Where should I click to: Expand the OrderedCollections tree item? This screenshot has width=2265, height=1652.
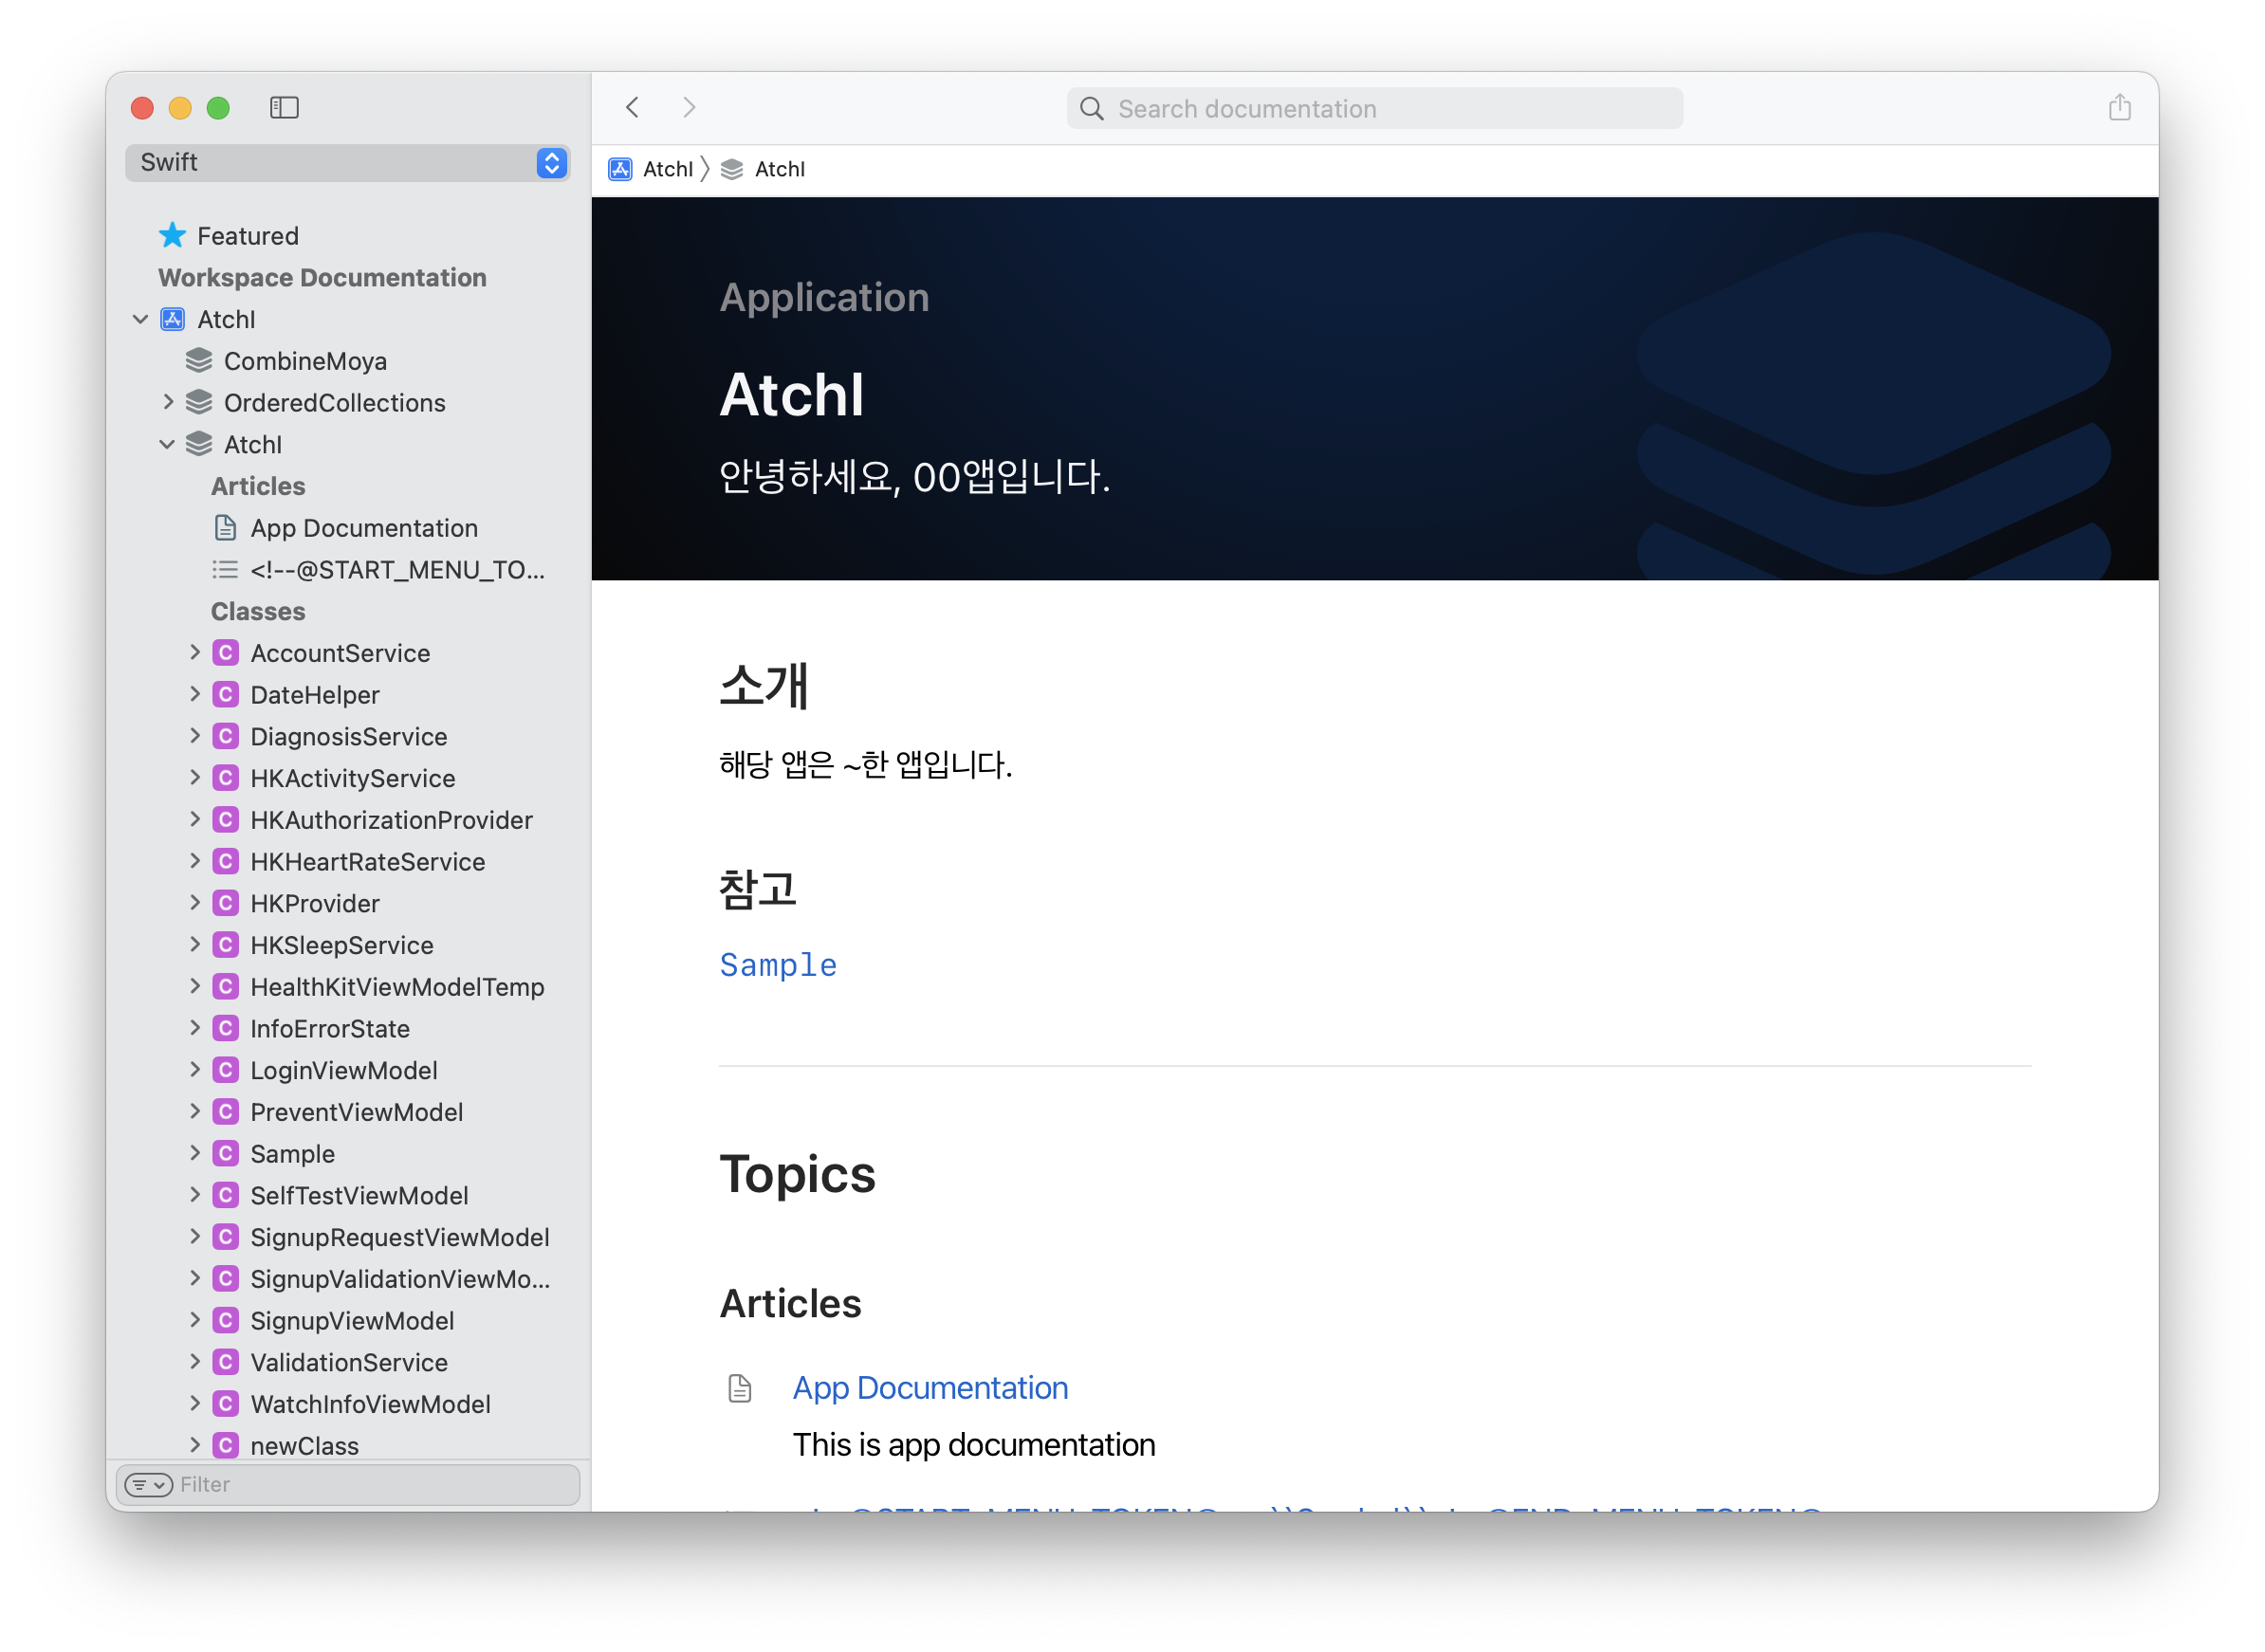tap(168, 402)
